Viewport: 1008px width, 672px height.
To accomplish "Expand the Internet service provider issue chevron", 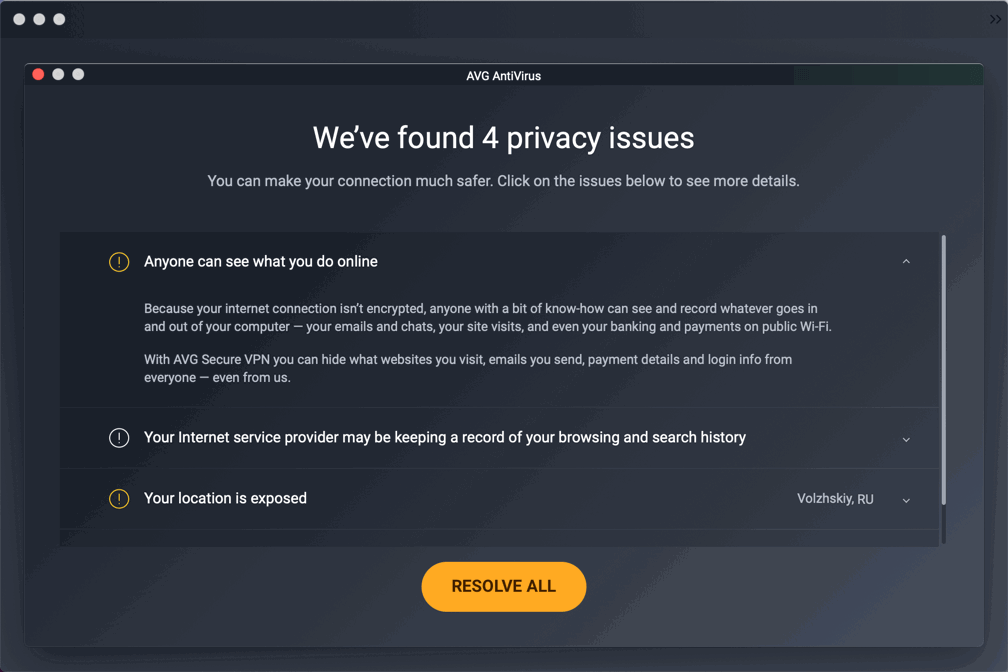I will tap(906, 439).
